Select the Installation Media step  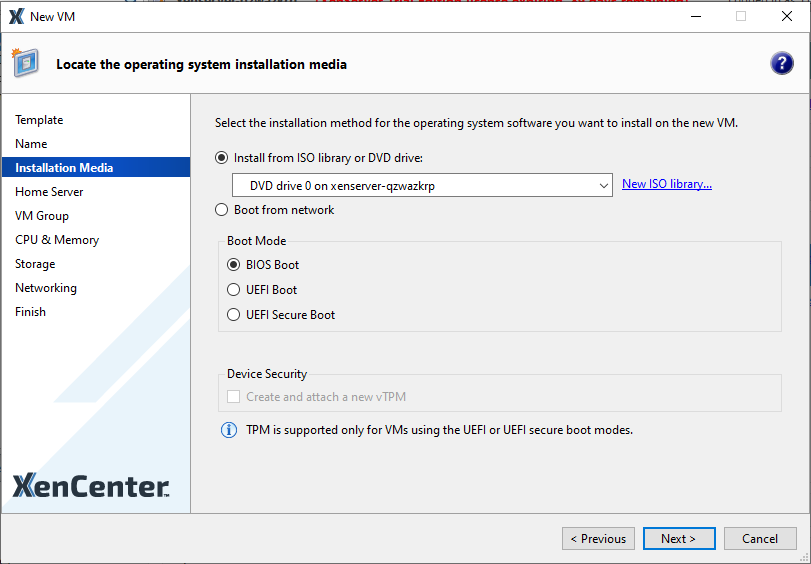pos(96,167)
